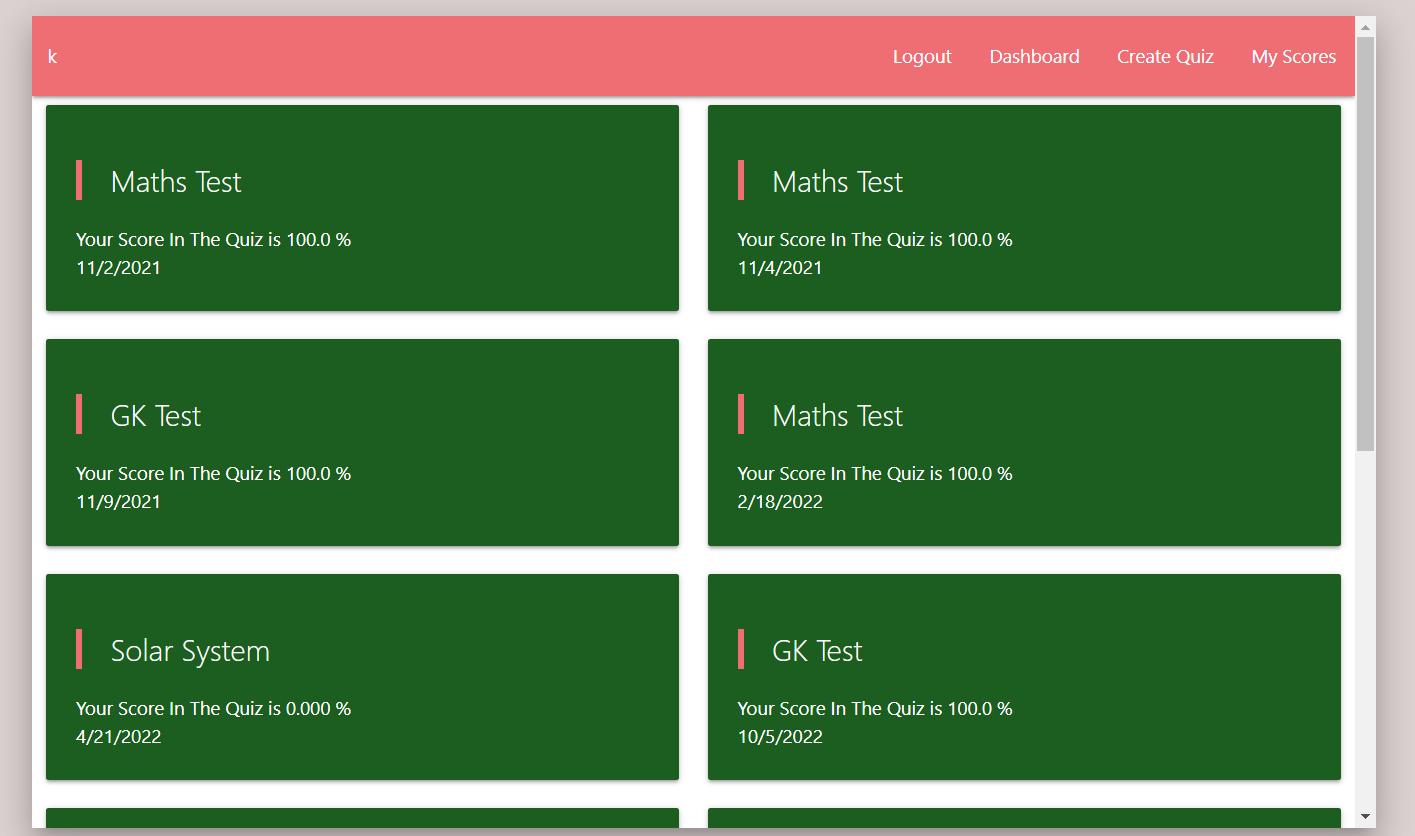Viewport: 1415px width, 836px height.
Task: Click the scrollbar down arrow
Action: point(1366,817)
